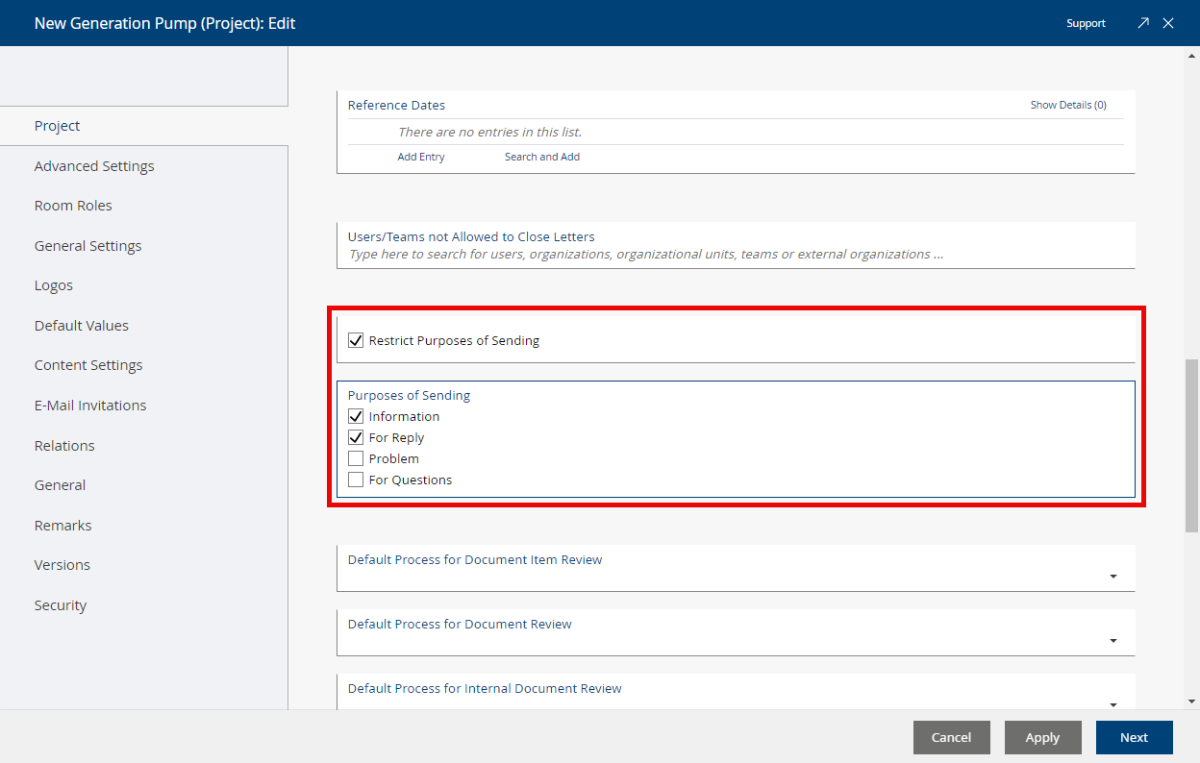The image size is (1200, 763).
Task: Uncheck Restrict Purposes of Sending
Action: pyautogui.click(x=356, y=341)
